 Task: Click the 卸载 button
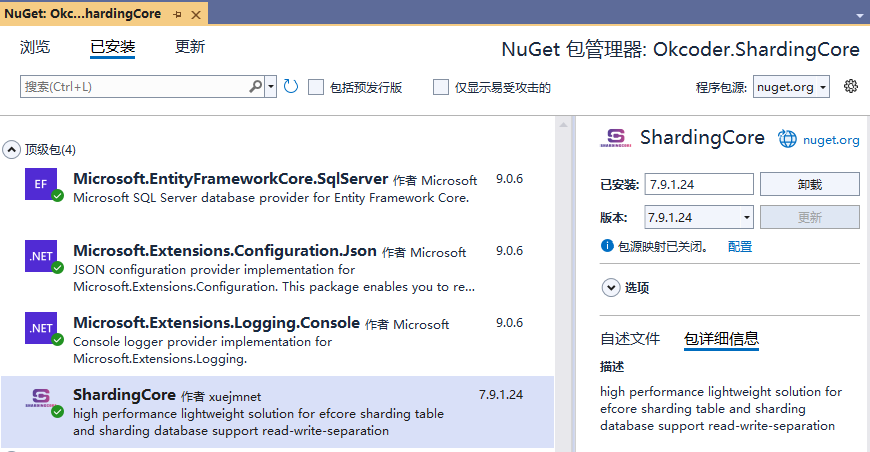click(810, 184)
